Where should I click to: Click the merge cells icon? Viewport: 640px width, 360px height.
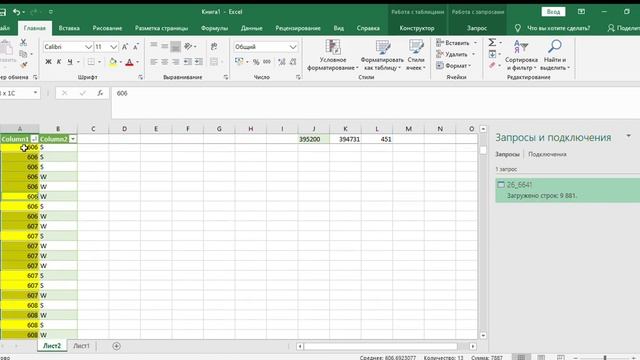pos(213,62)
